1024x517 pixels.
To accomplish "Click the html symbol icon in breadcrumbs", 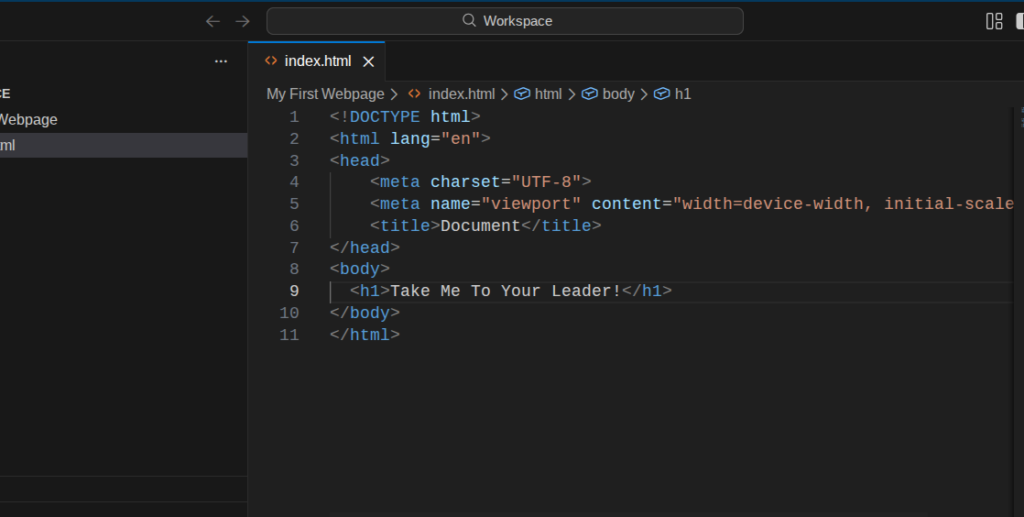I will pyautogui.click(x=521, y=94).
